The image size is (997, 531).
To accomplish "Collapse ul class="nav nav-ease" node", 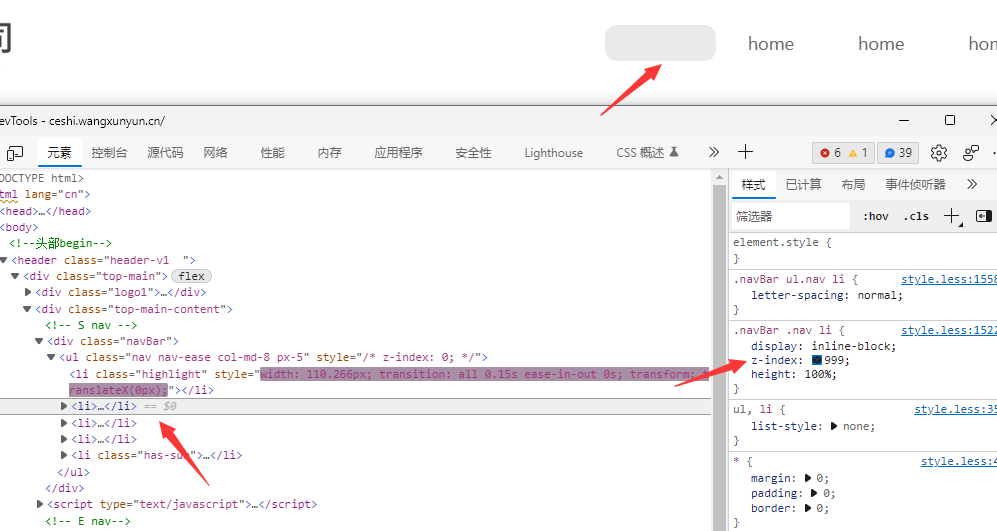I will pyautogui.click(x=52, y=357).
